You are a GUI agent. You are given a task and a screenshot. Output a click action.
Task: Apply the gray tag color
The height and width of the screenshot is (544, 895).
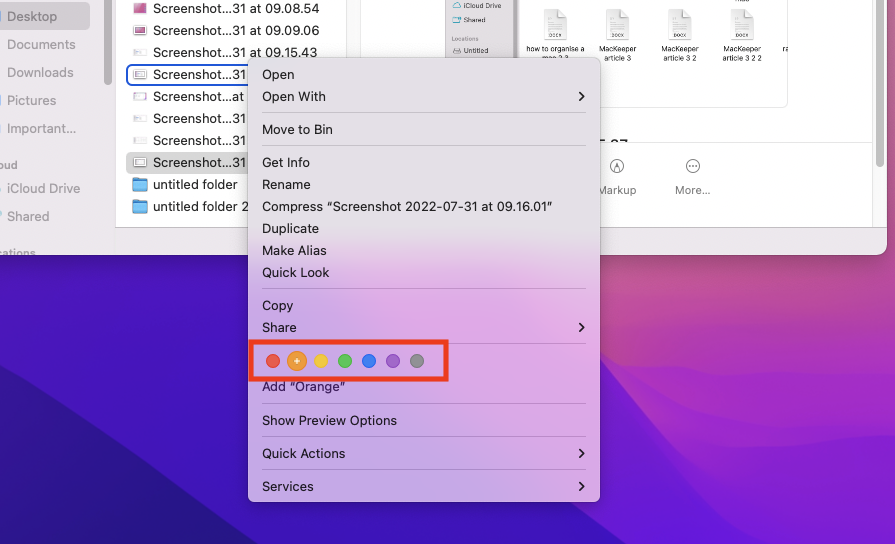point(417,361)
